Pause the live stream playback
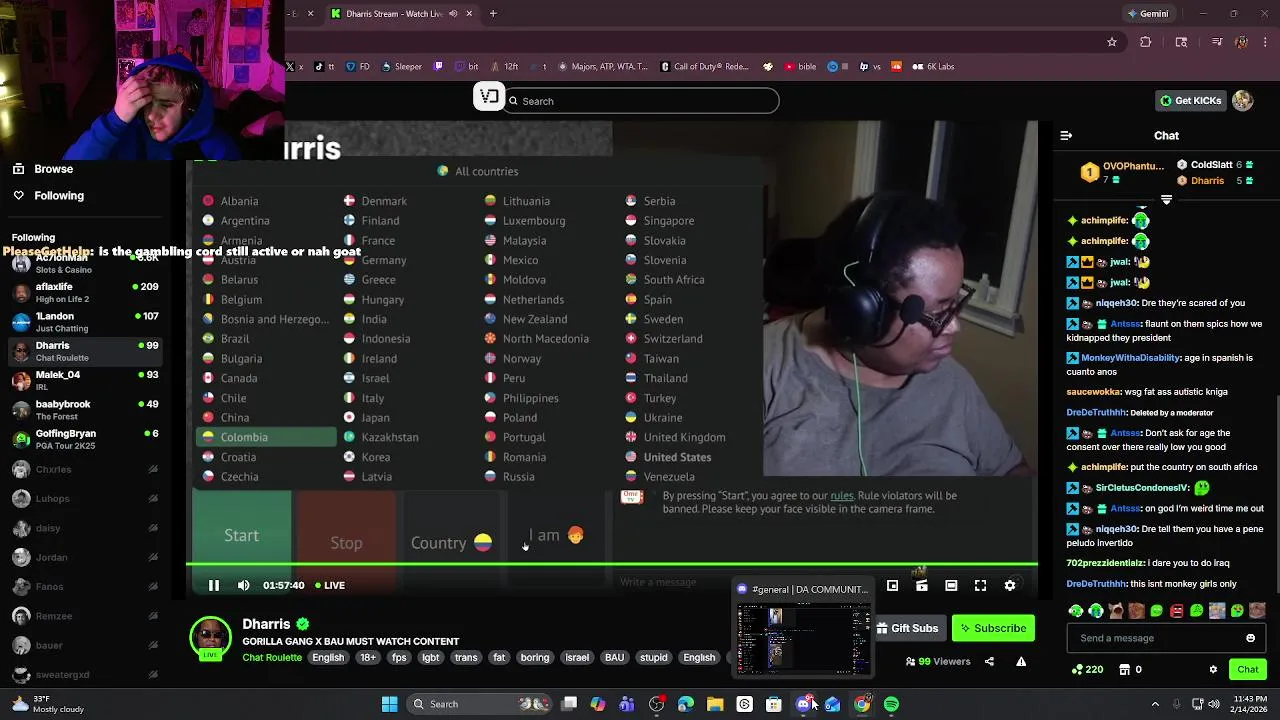 (x=214, y=585)
